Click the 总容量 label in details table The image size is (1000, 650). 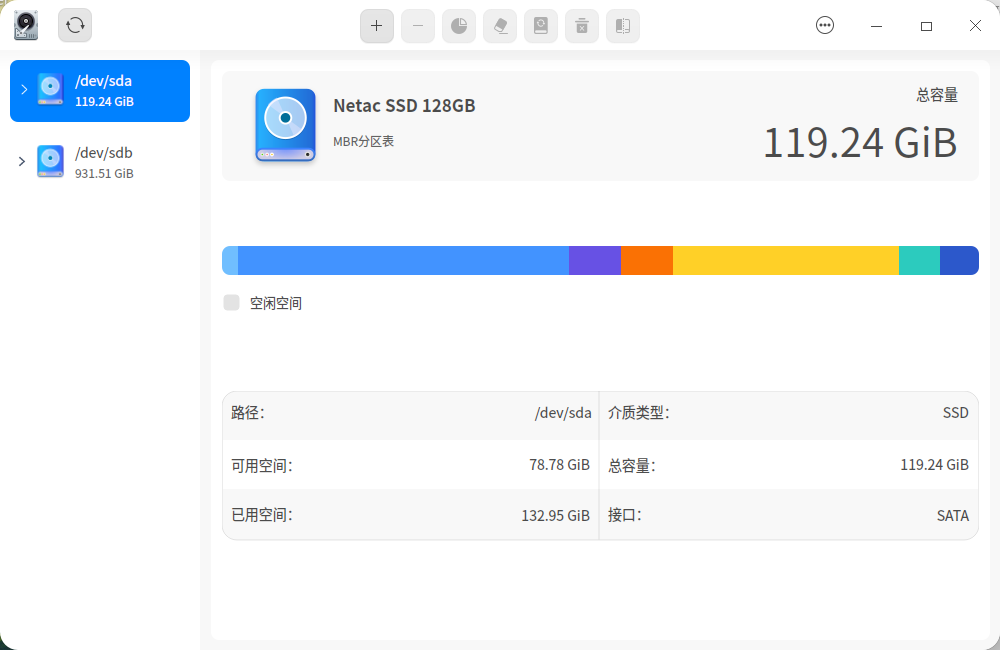631,466
